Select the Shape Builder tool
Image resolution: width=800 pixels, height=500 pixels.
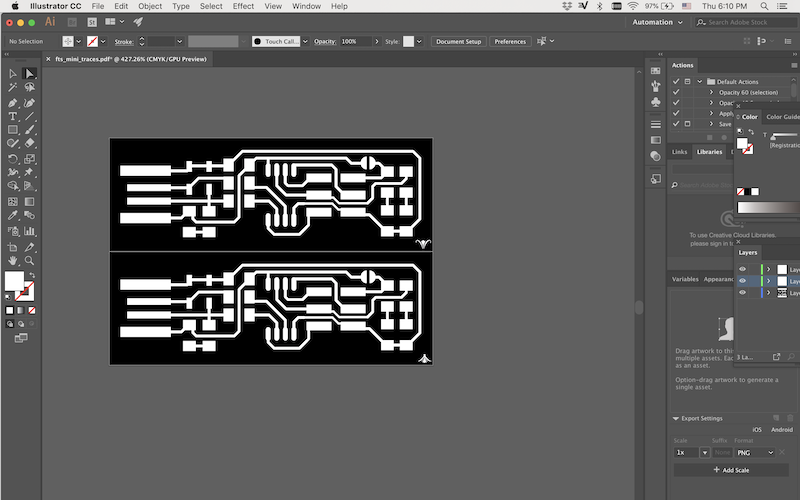(13, 186)
